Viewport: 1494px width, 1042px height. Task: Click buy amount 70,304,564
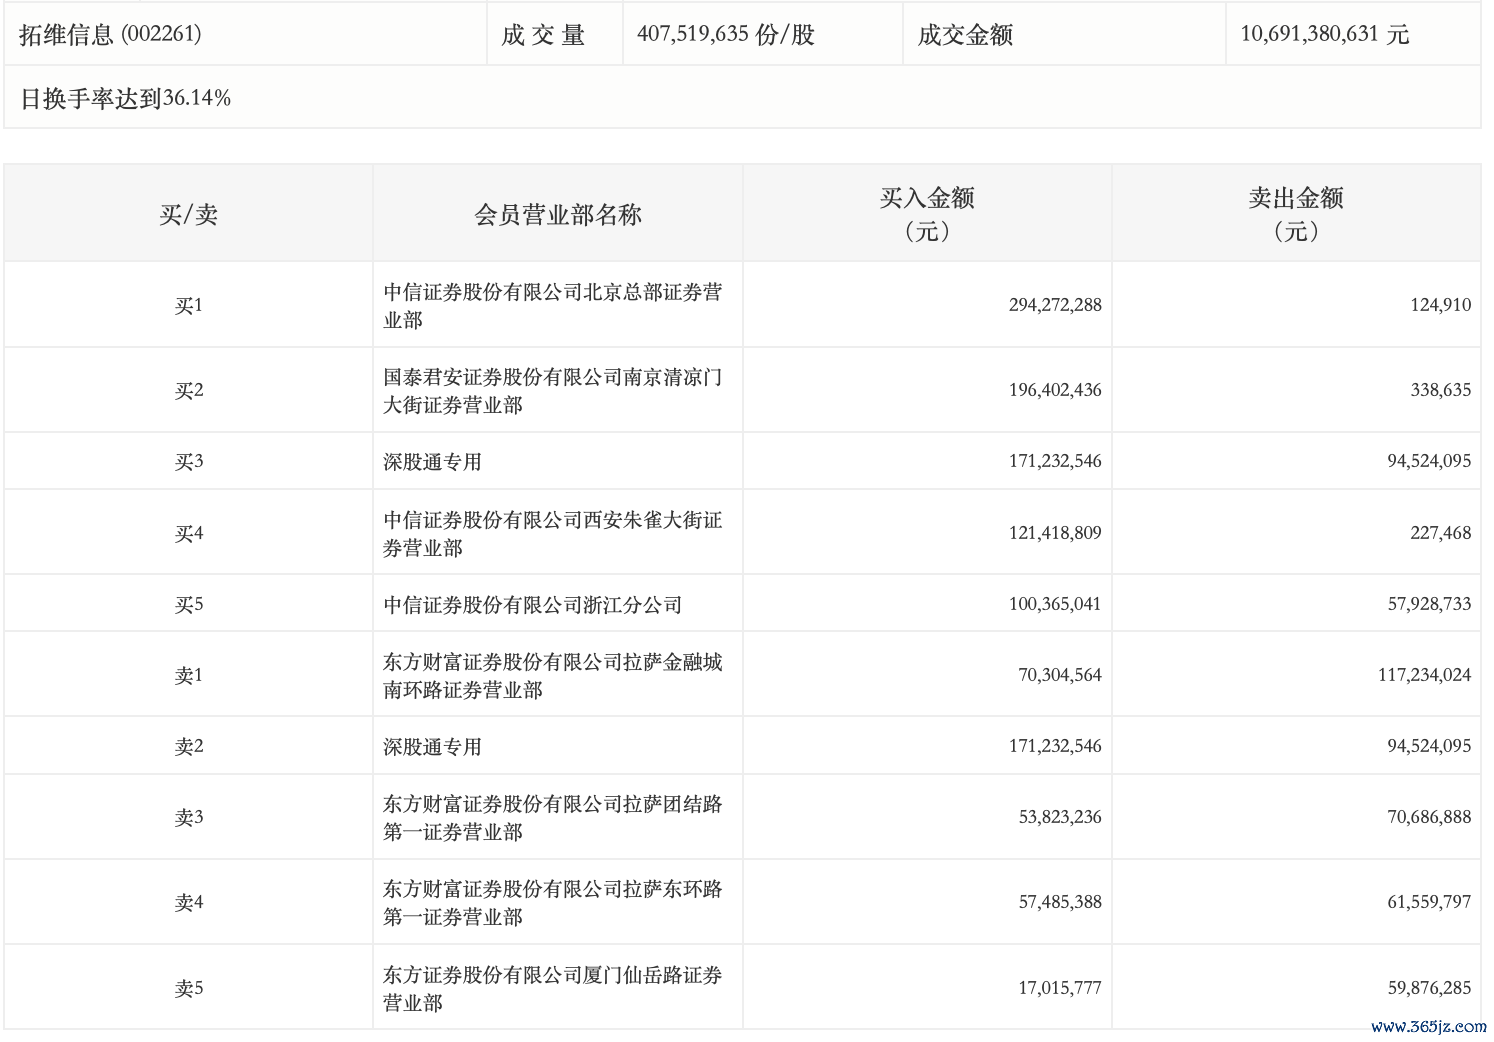coord(1060,675)
